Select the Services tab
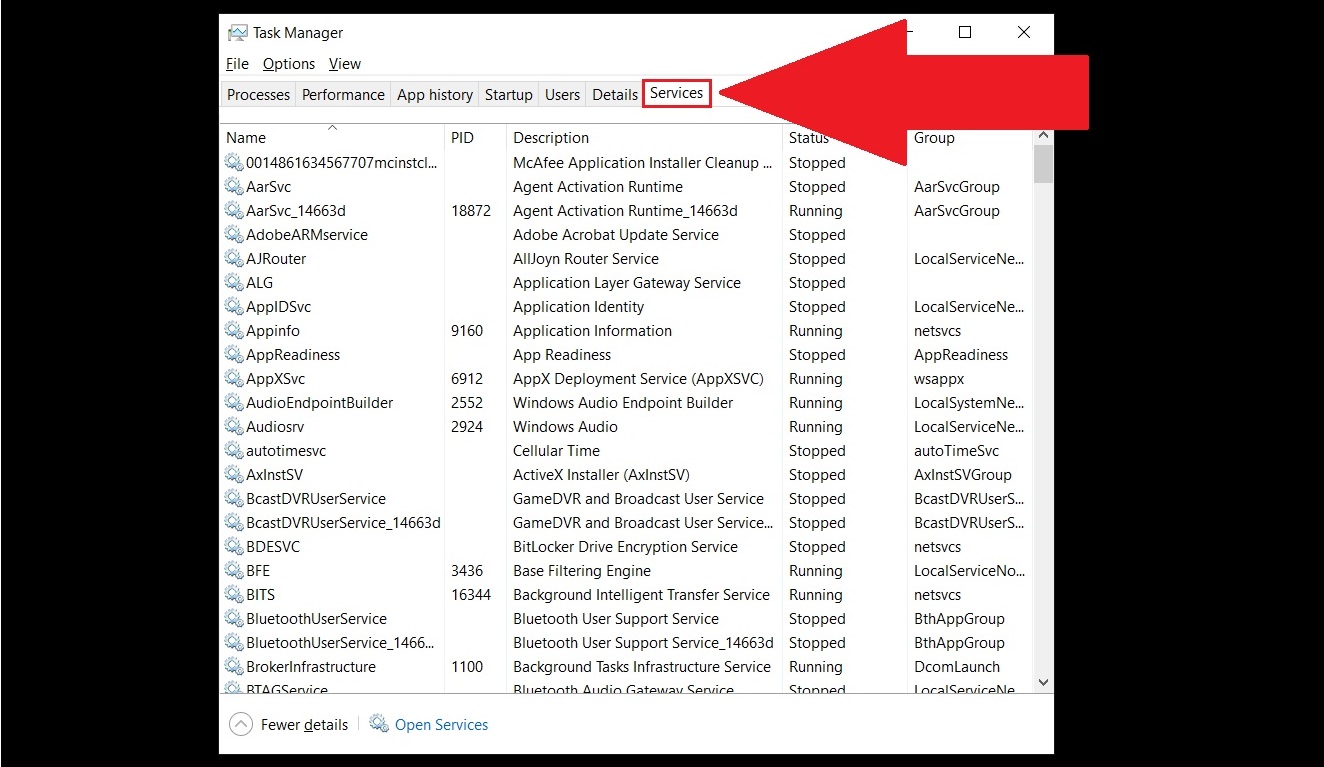The height and width of the screenshot is (767, 1324). point(677,93)
